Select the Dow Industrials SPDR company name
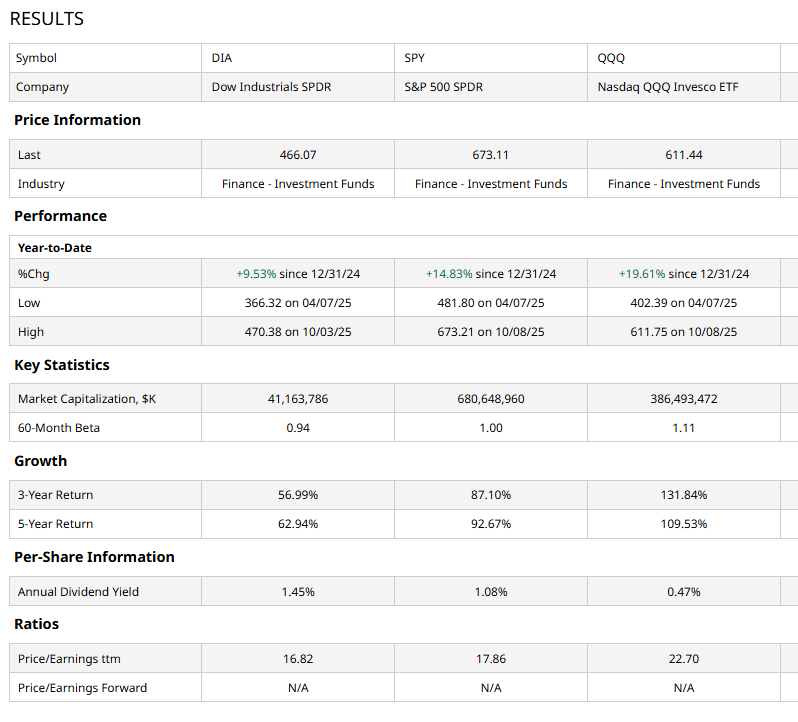Viewport: 798px width, 722px height. coord(271,87)
